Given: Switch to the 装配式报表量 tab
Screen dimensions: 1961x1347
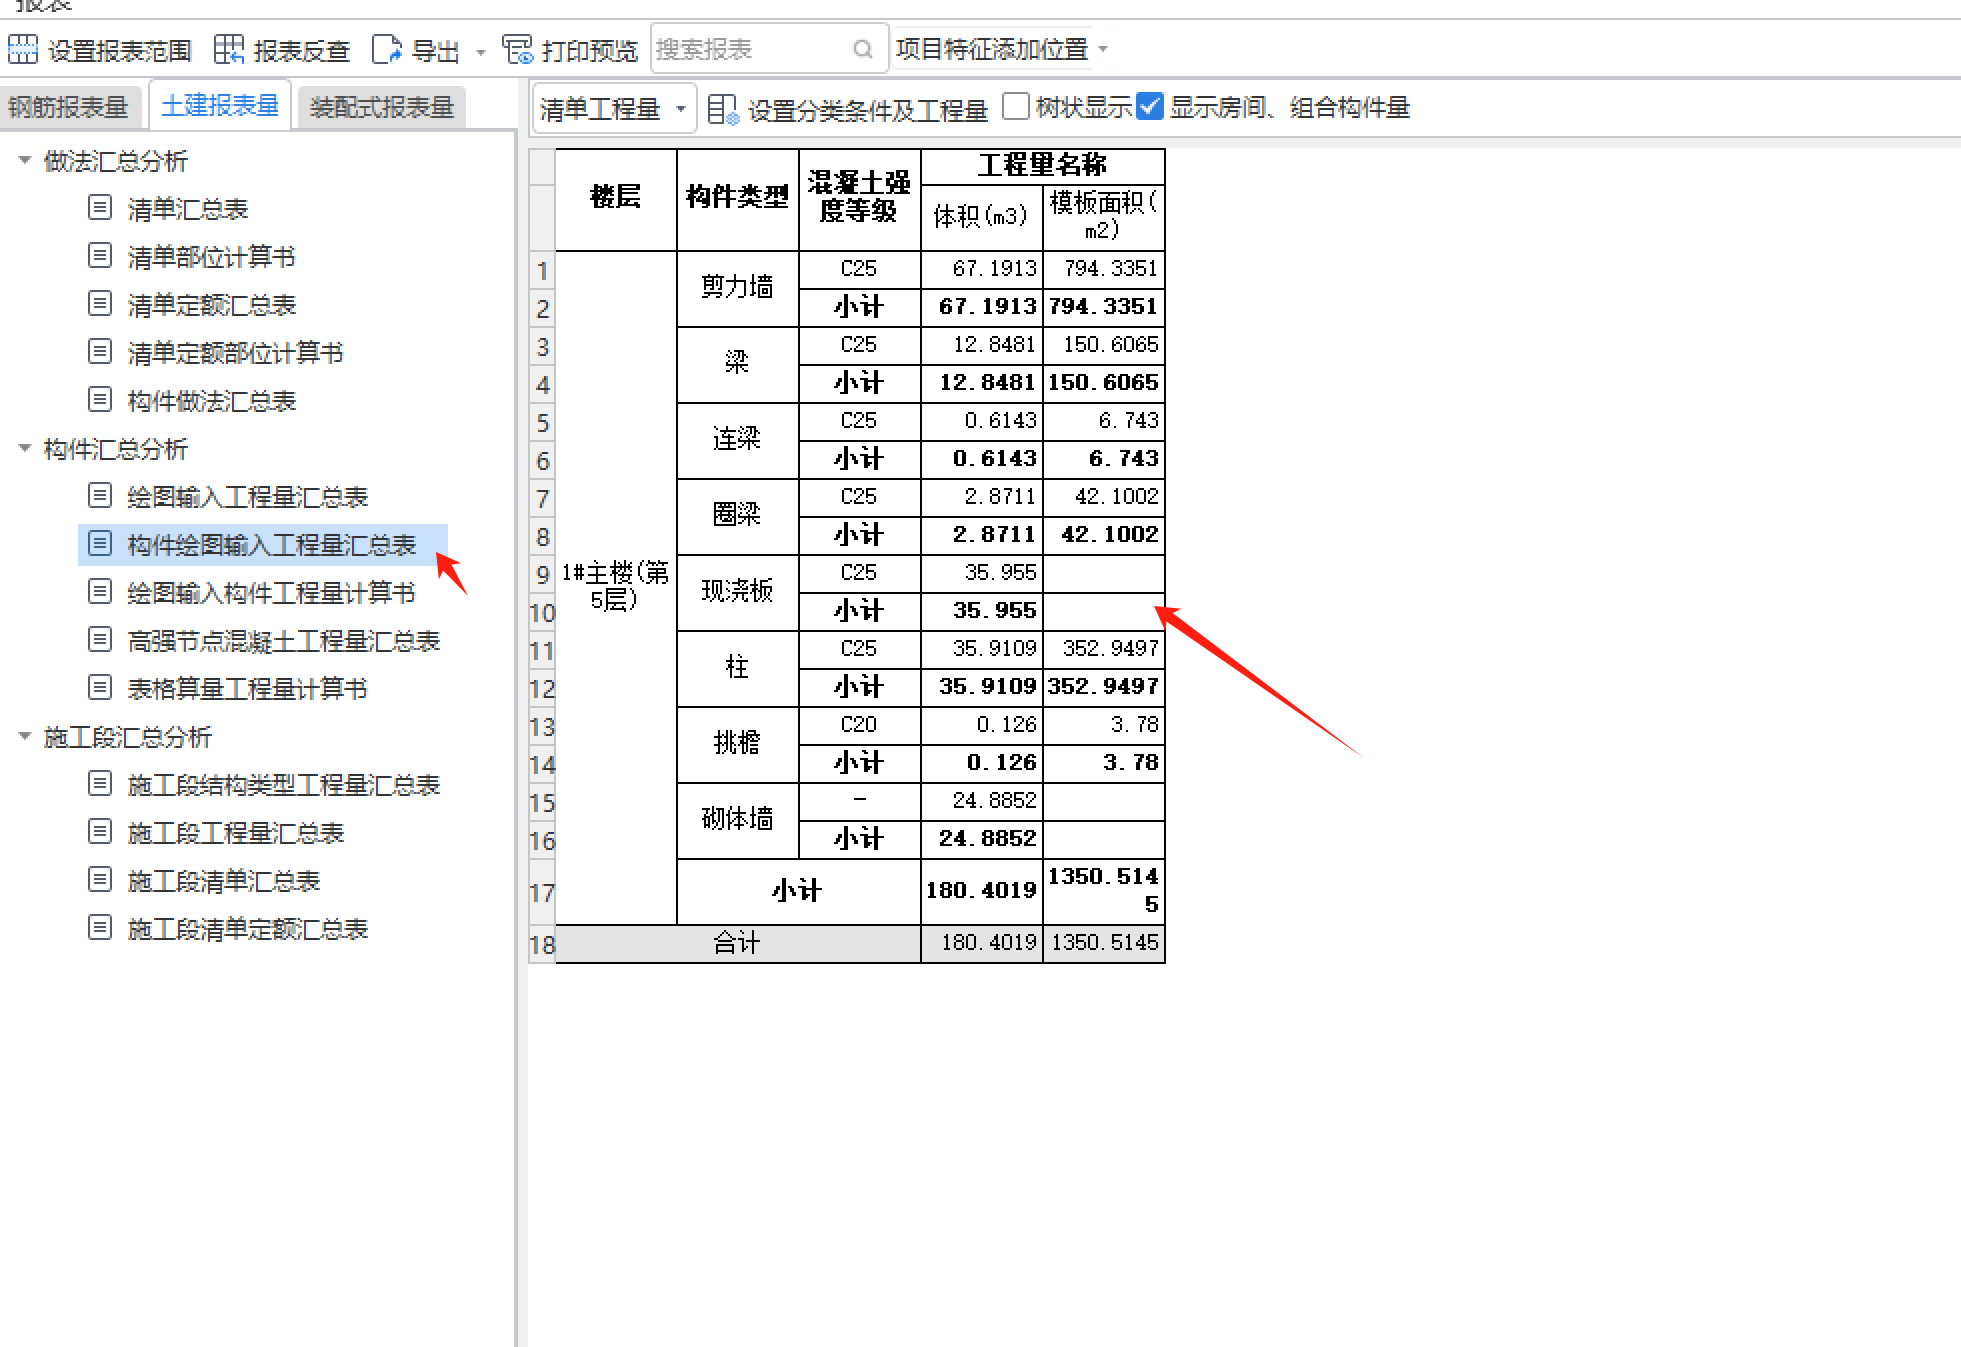Looking at the screenshot, I should tap(382, 107).
